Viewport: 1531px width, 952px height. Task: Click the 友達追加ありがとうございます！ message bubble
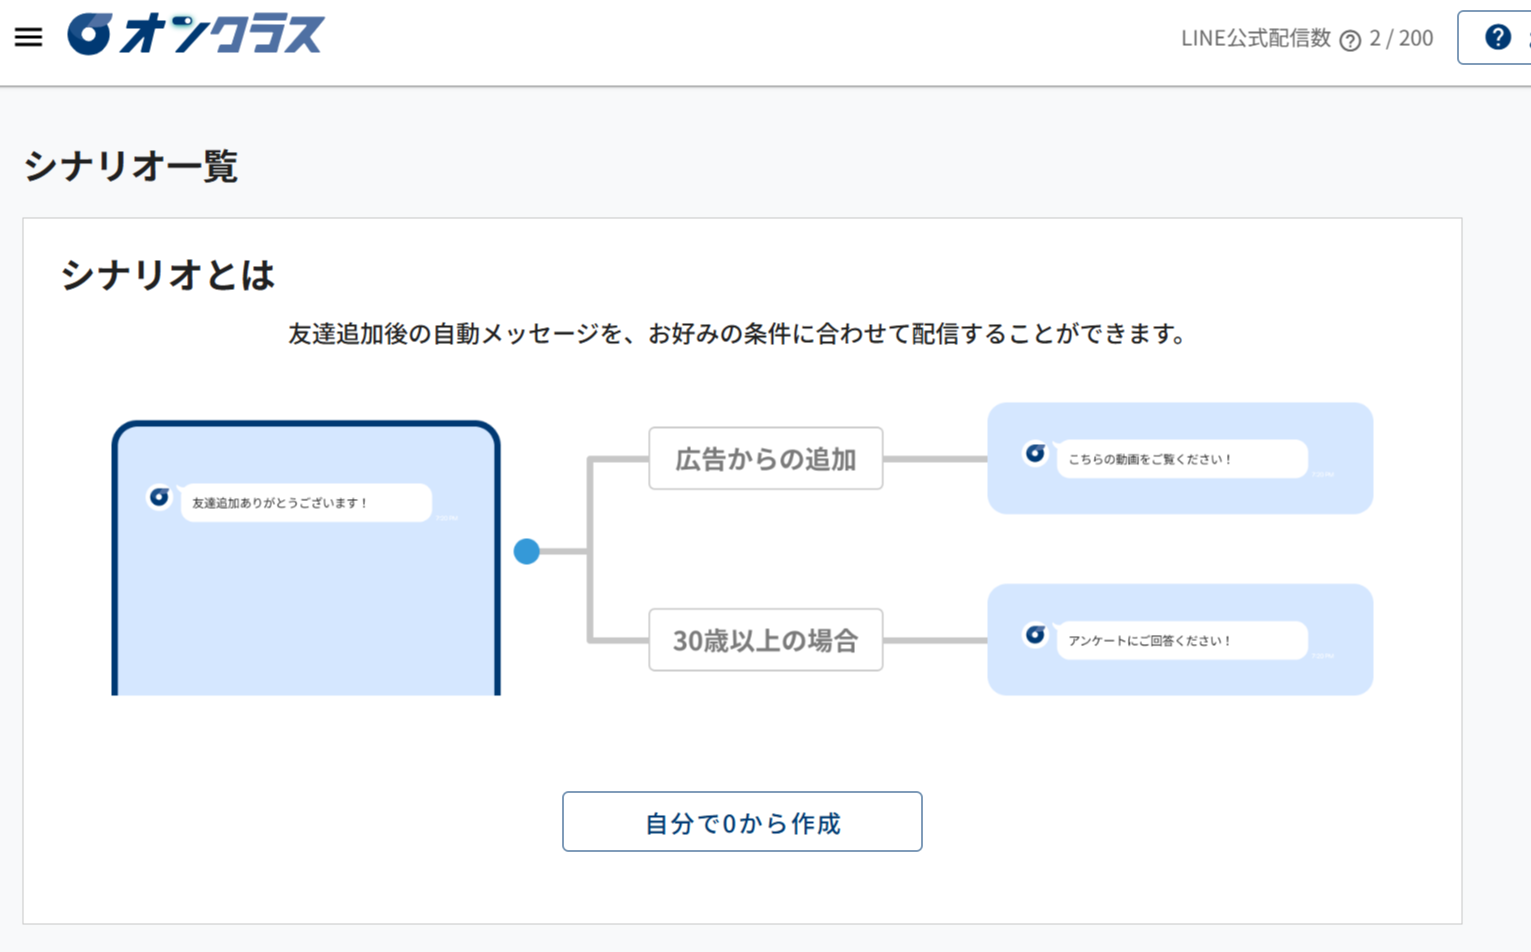(305, 503)
